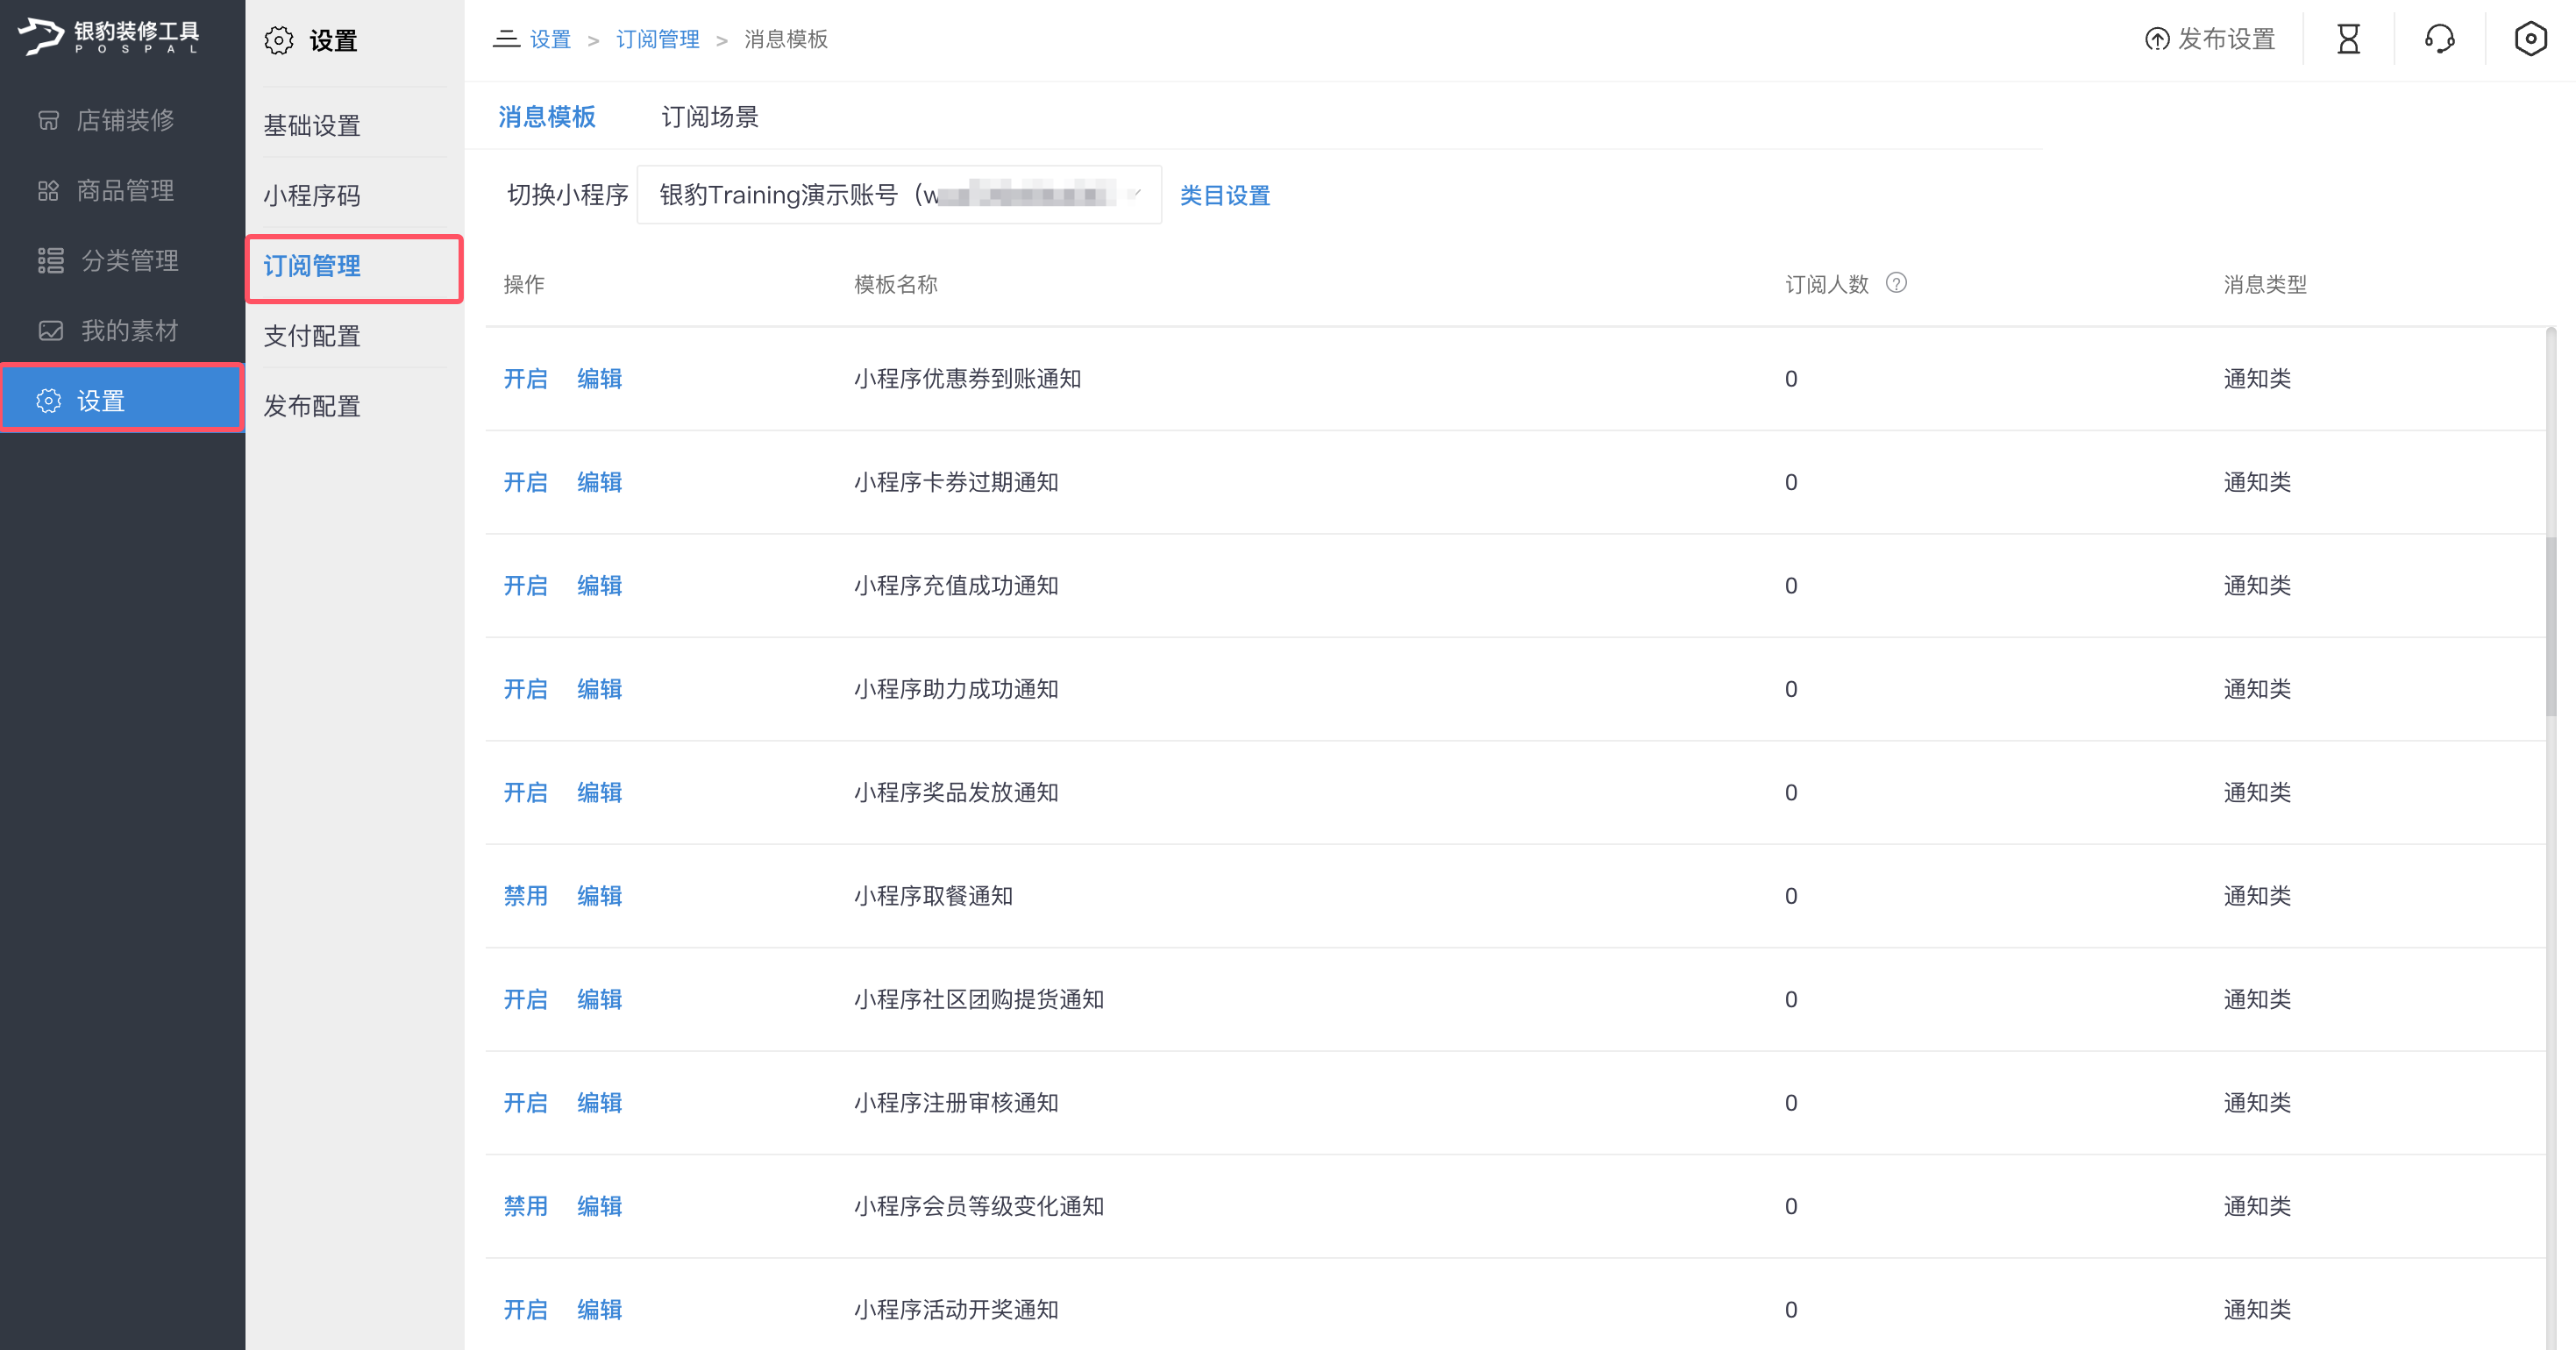Disable 小程序取餐通知 template via 禁用

[525, 896]
